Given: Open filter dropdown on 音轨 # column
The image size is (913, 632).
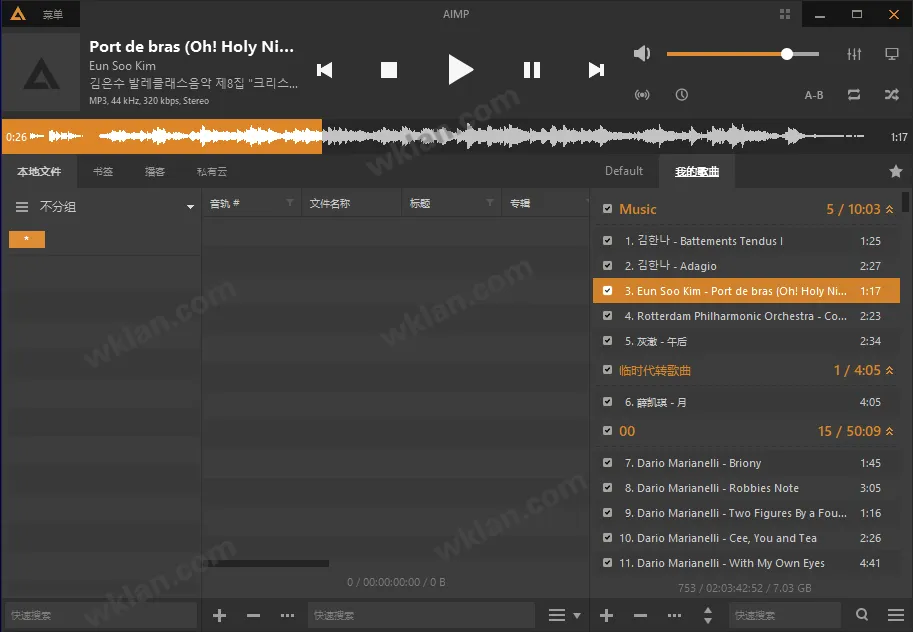Looking at the screenshot, I should pos(289,203).
